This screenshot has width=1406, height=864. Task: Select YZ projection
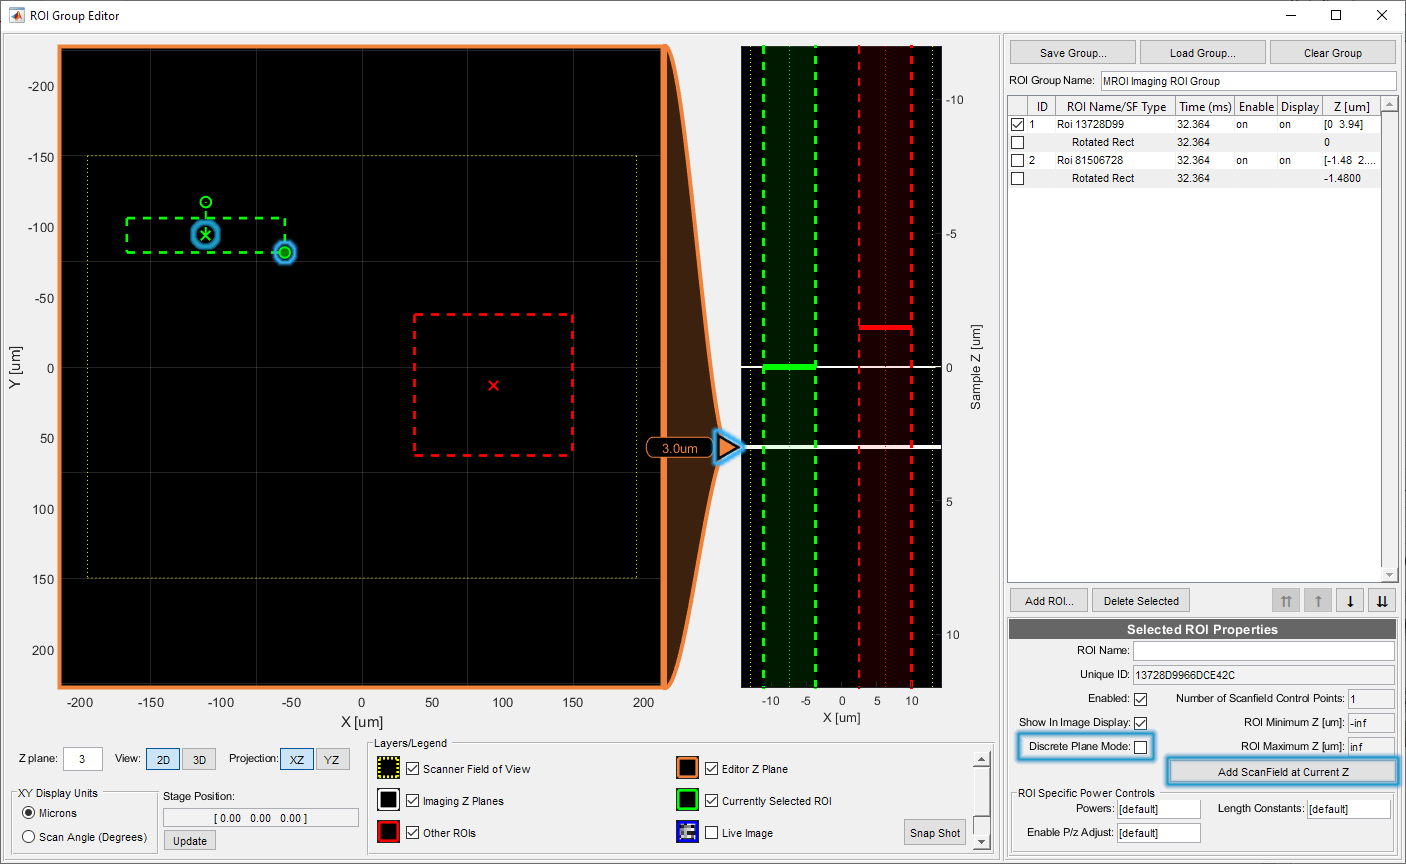tap(331, 759)
